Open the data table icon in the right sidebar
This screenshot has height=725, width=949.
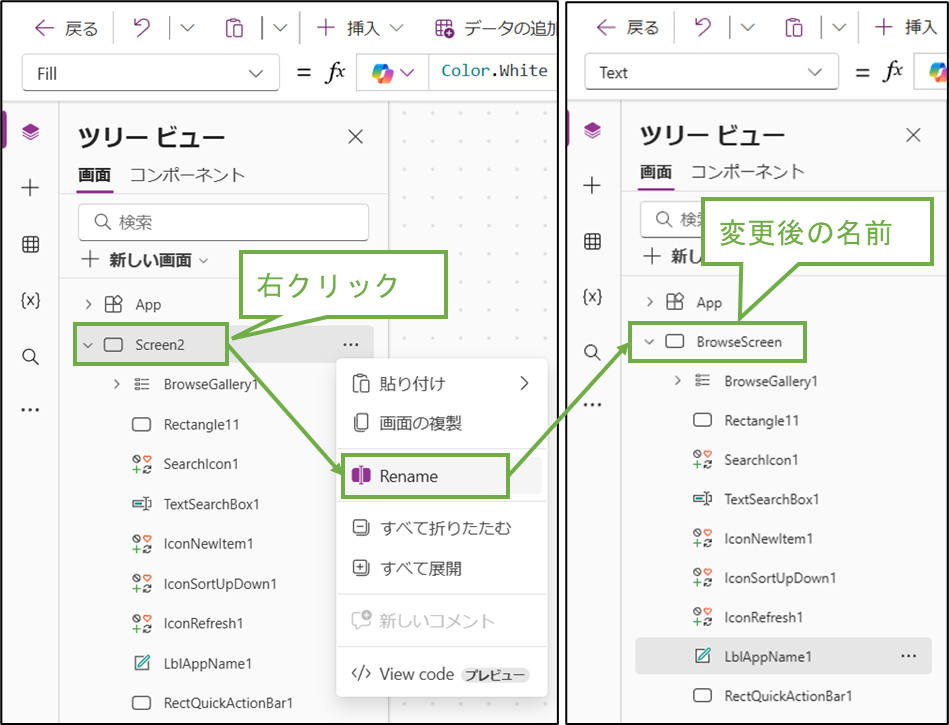[x=593, y=241]
